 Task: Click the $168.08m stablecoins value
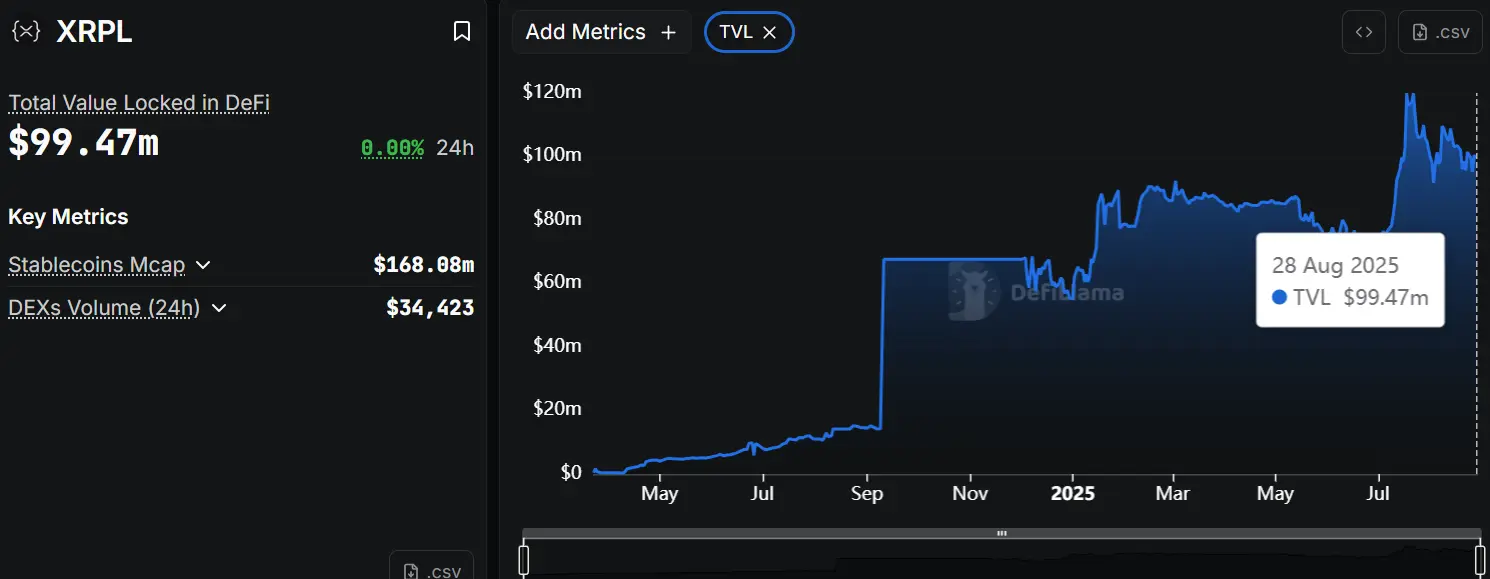(x=424, y=265)
